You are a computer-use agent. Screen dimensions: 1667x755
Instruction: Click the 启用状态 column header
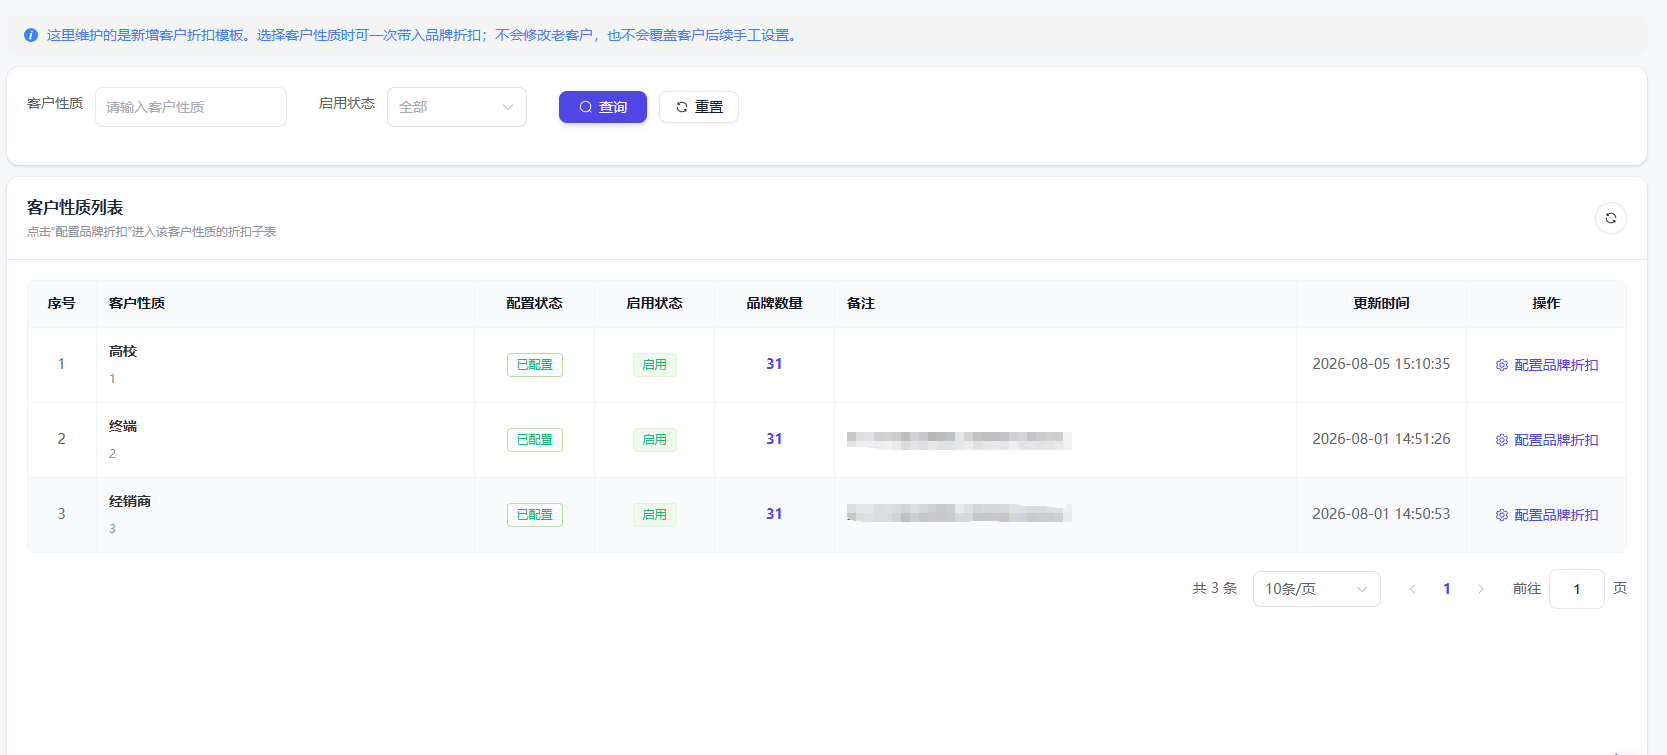pyautogui.click(x=654, y=303)
